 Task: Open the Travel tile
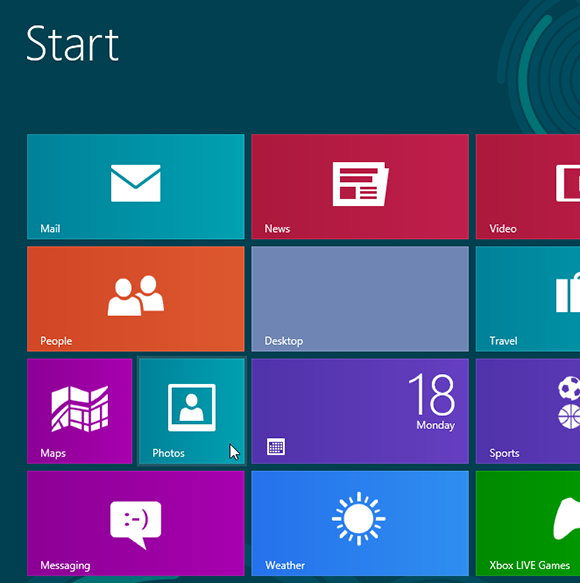528,299
